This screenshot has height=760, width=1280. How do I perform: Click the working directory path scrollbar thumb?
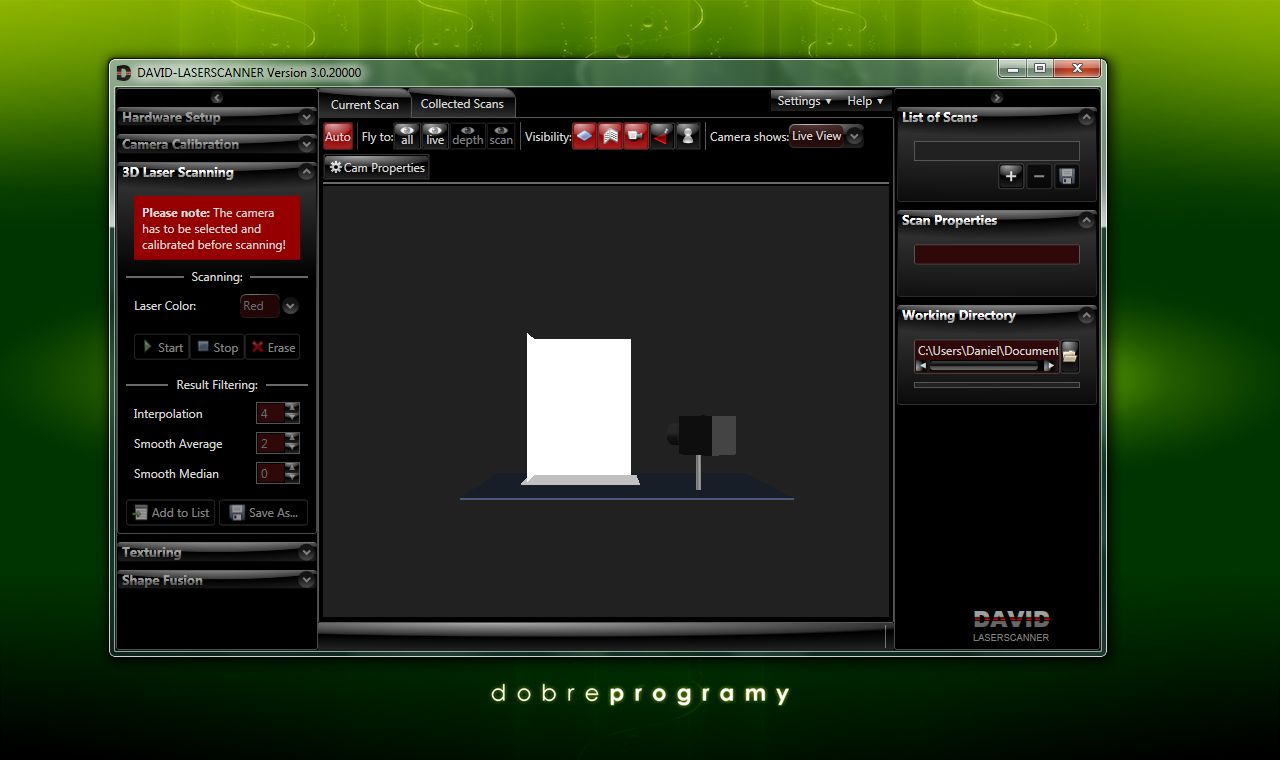click(x=984, y=366)
